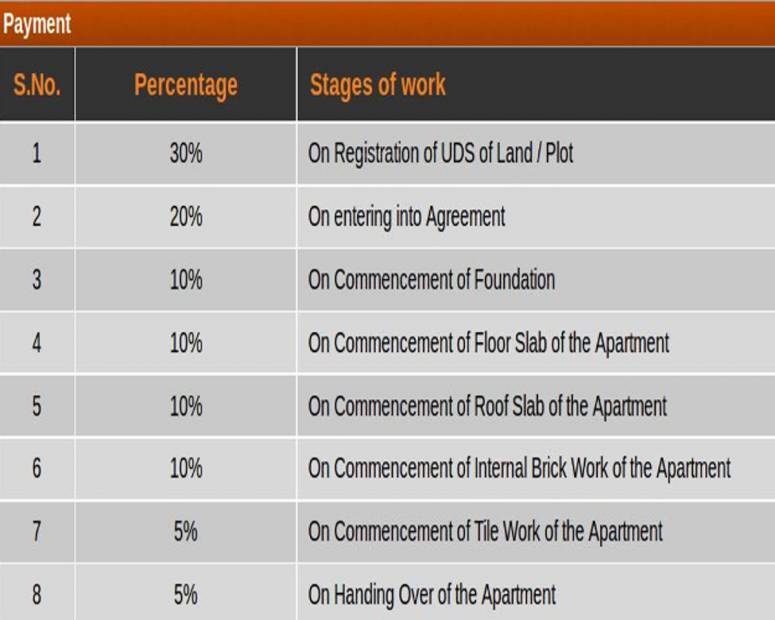Click the Payment title bar
Screen dimensions: 775x620
[x=37, y=24]
